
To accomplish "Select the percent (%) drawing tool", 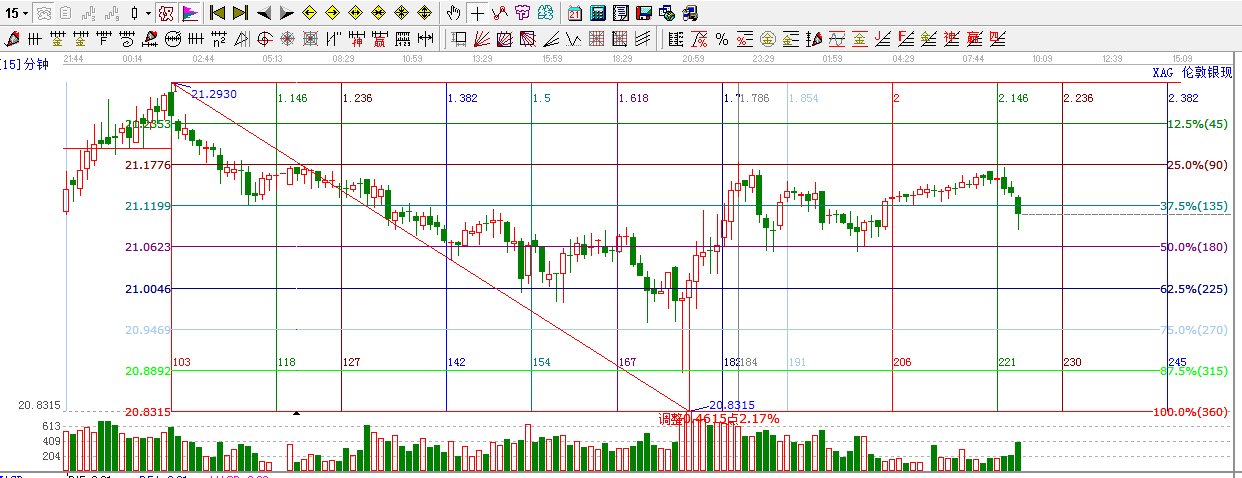I will [722, 39].
